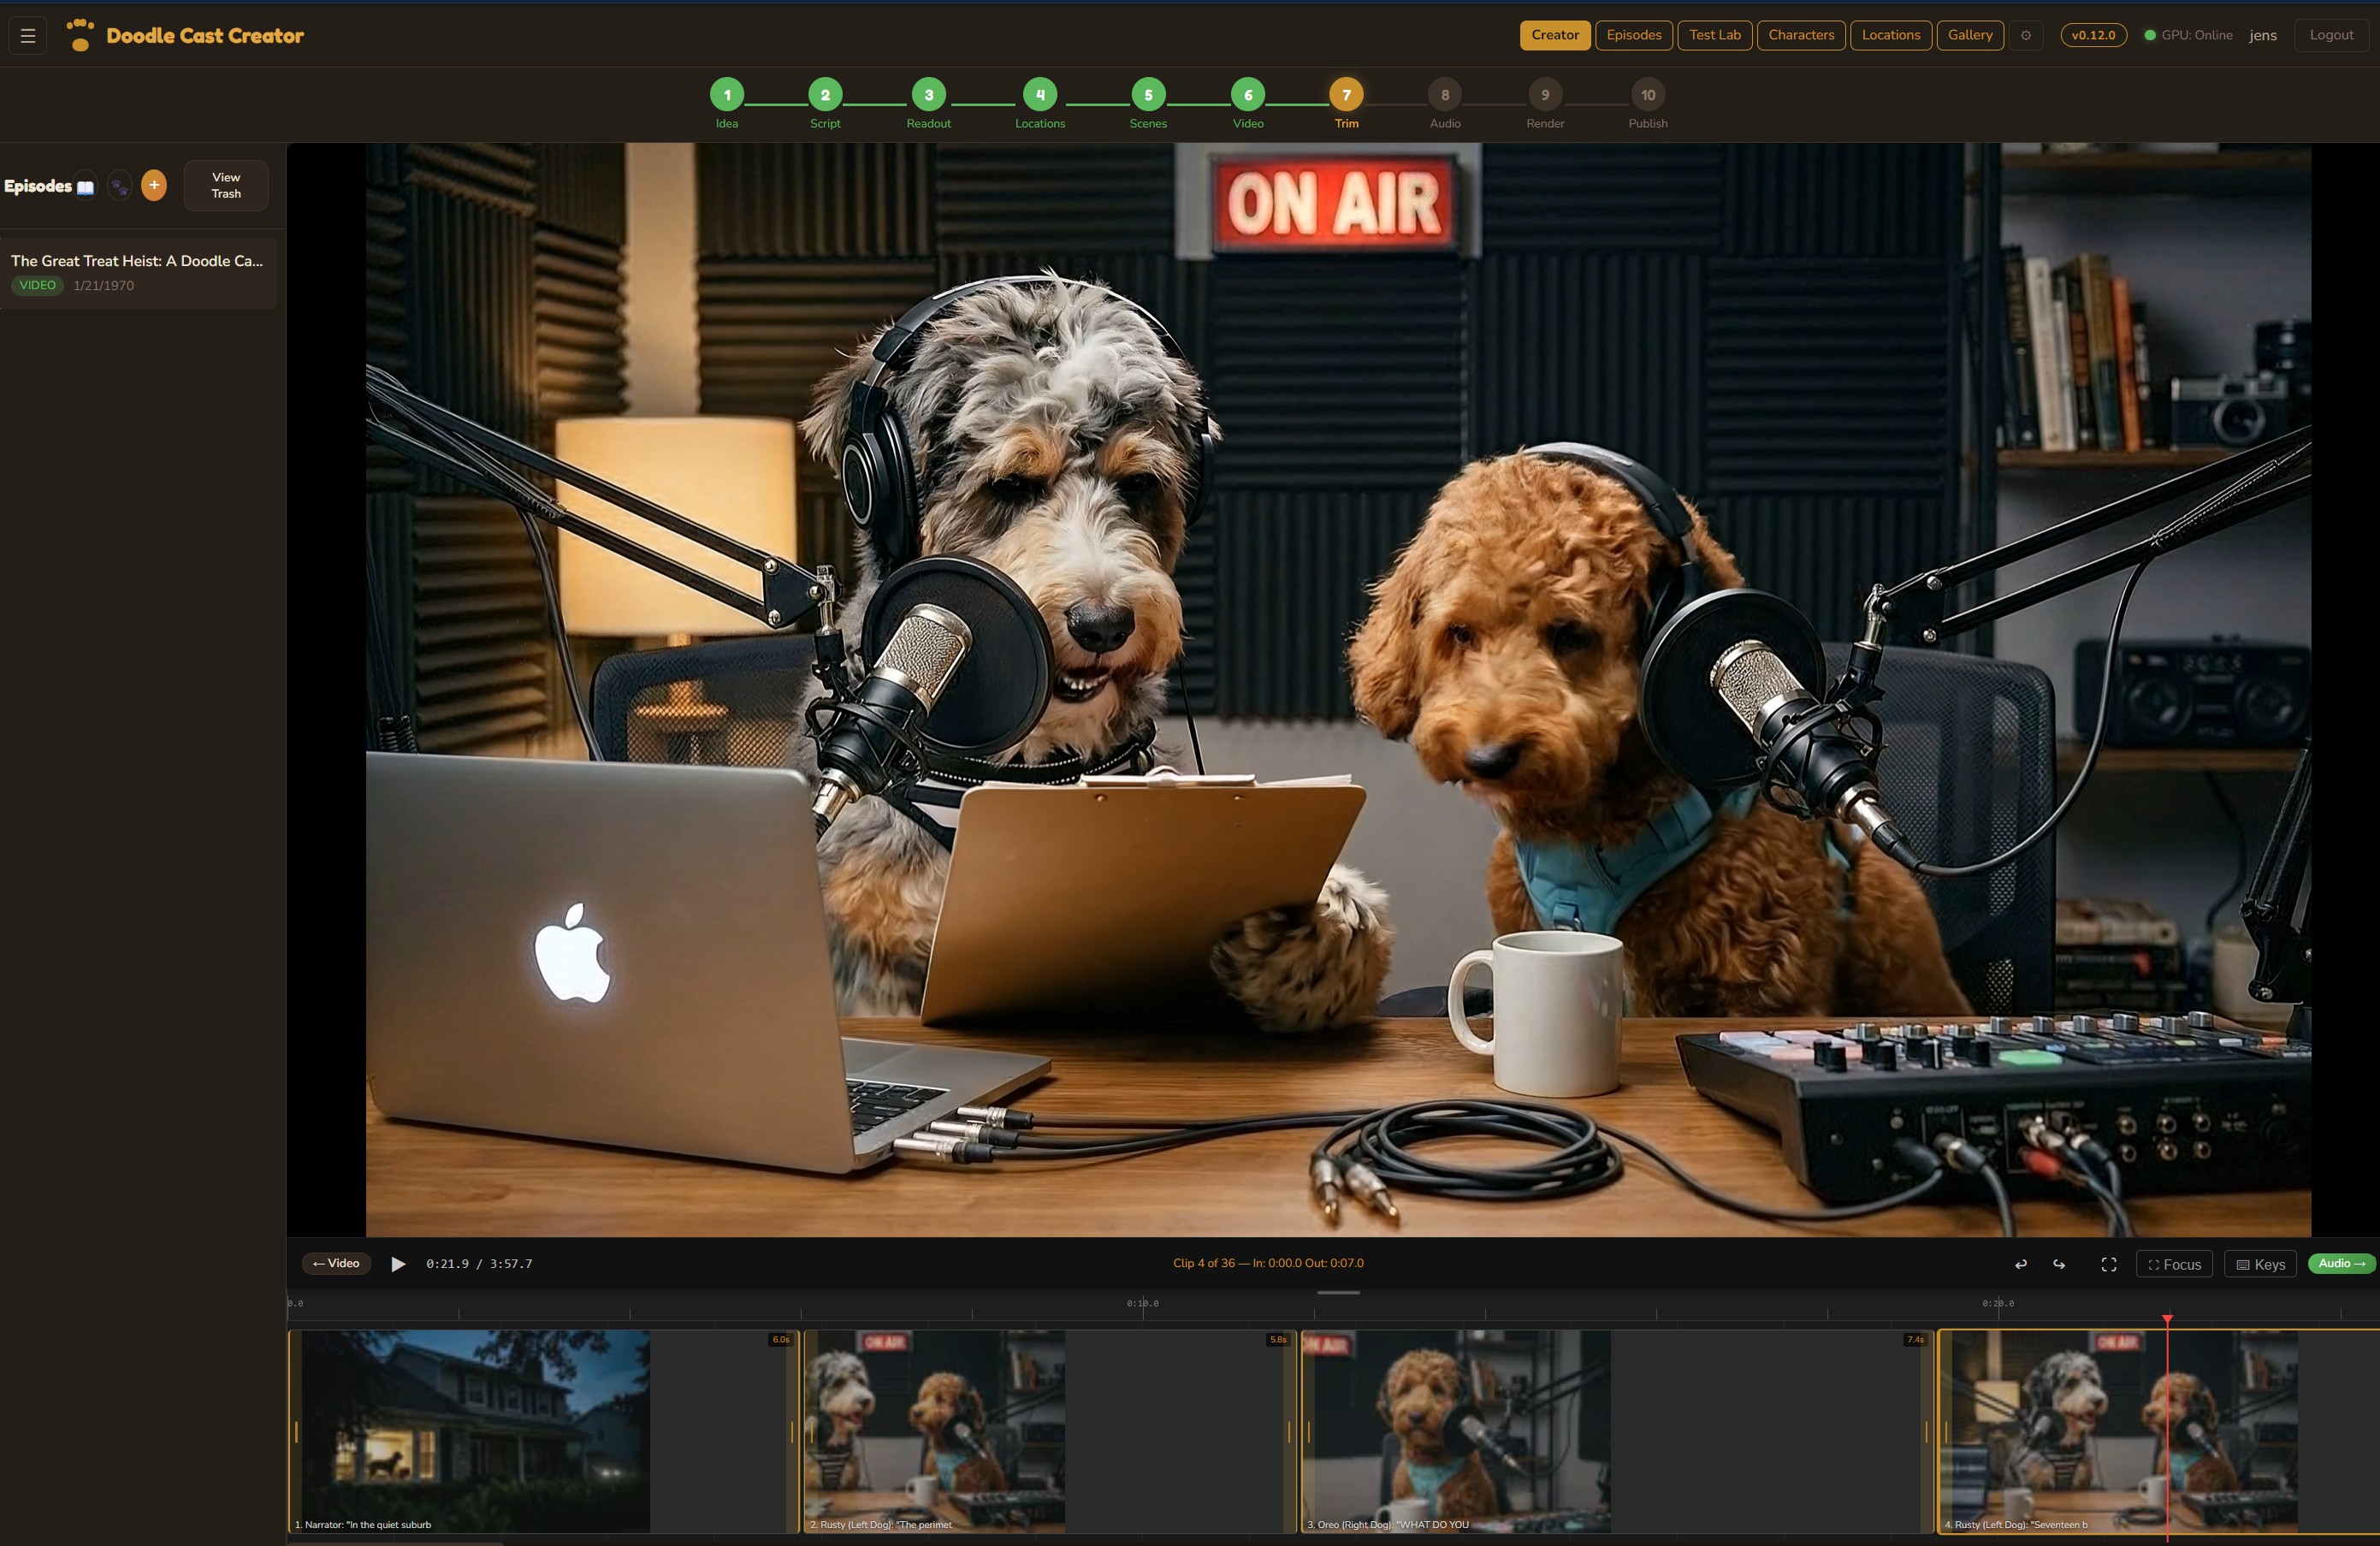The image size is (2380, 1546).
Task: Show keyboard shortcuts with the Keys toggle
Action: pyautogui.click(x=2260, y=1263)
